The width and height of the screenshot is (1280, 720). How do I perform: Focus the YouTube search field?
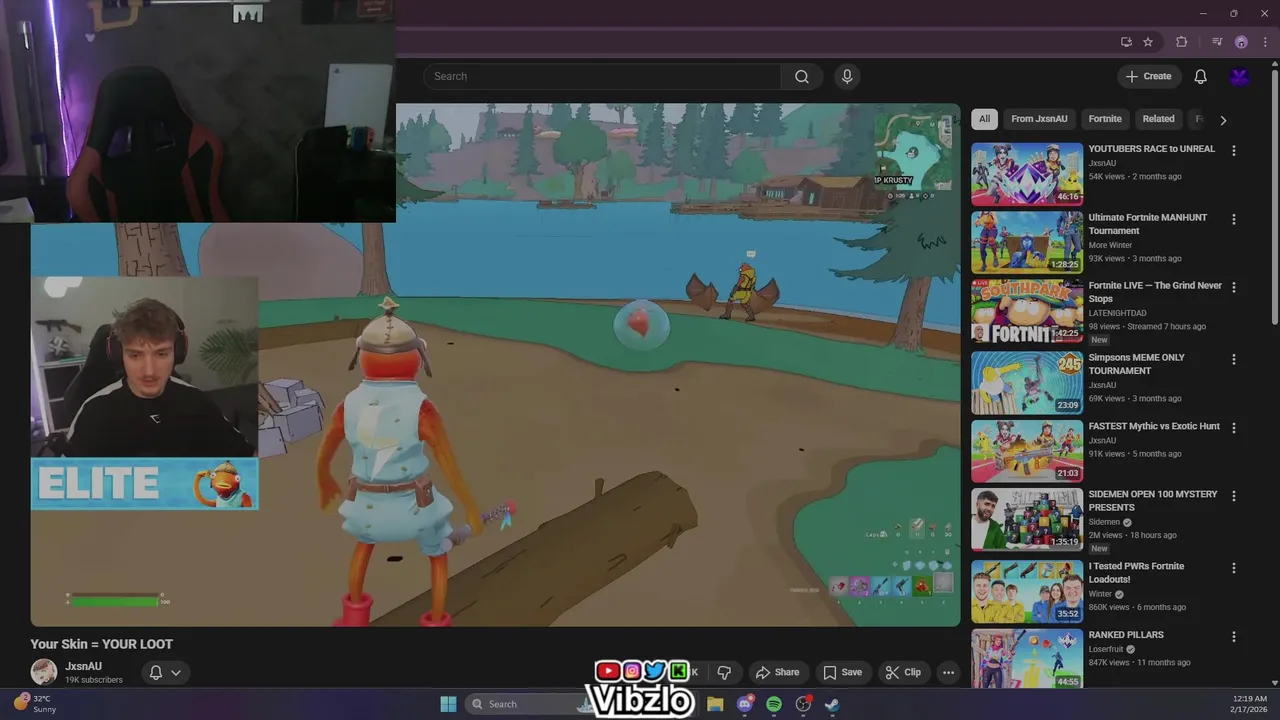click(602, 77)
